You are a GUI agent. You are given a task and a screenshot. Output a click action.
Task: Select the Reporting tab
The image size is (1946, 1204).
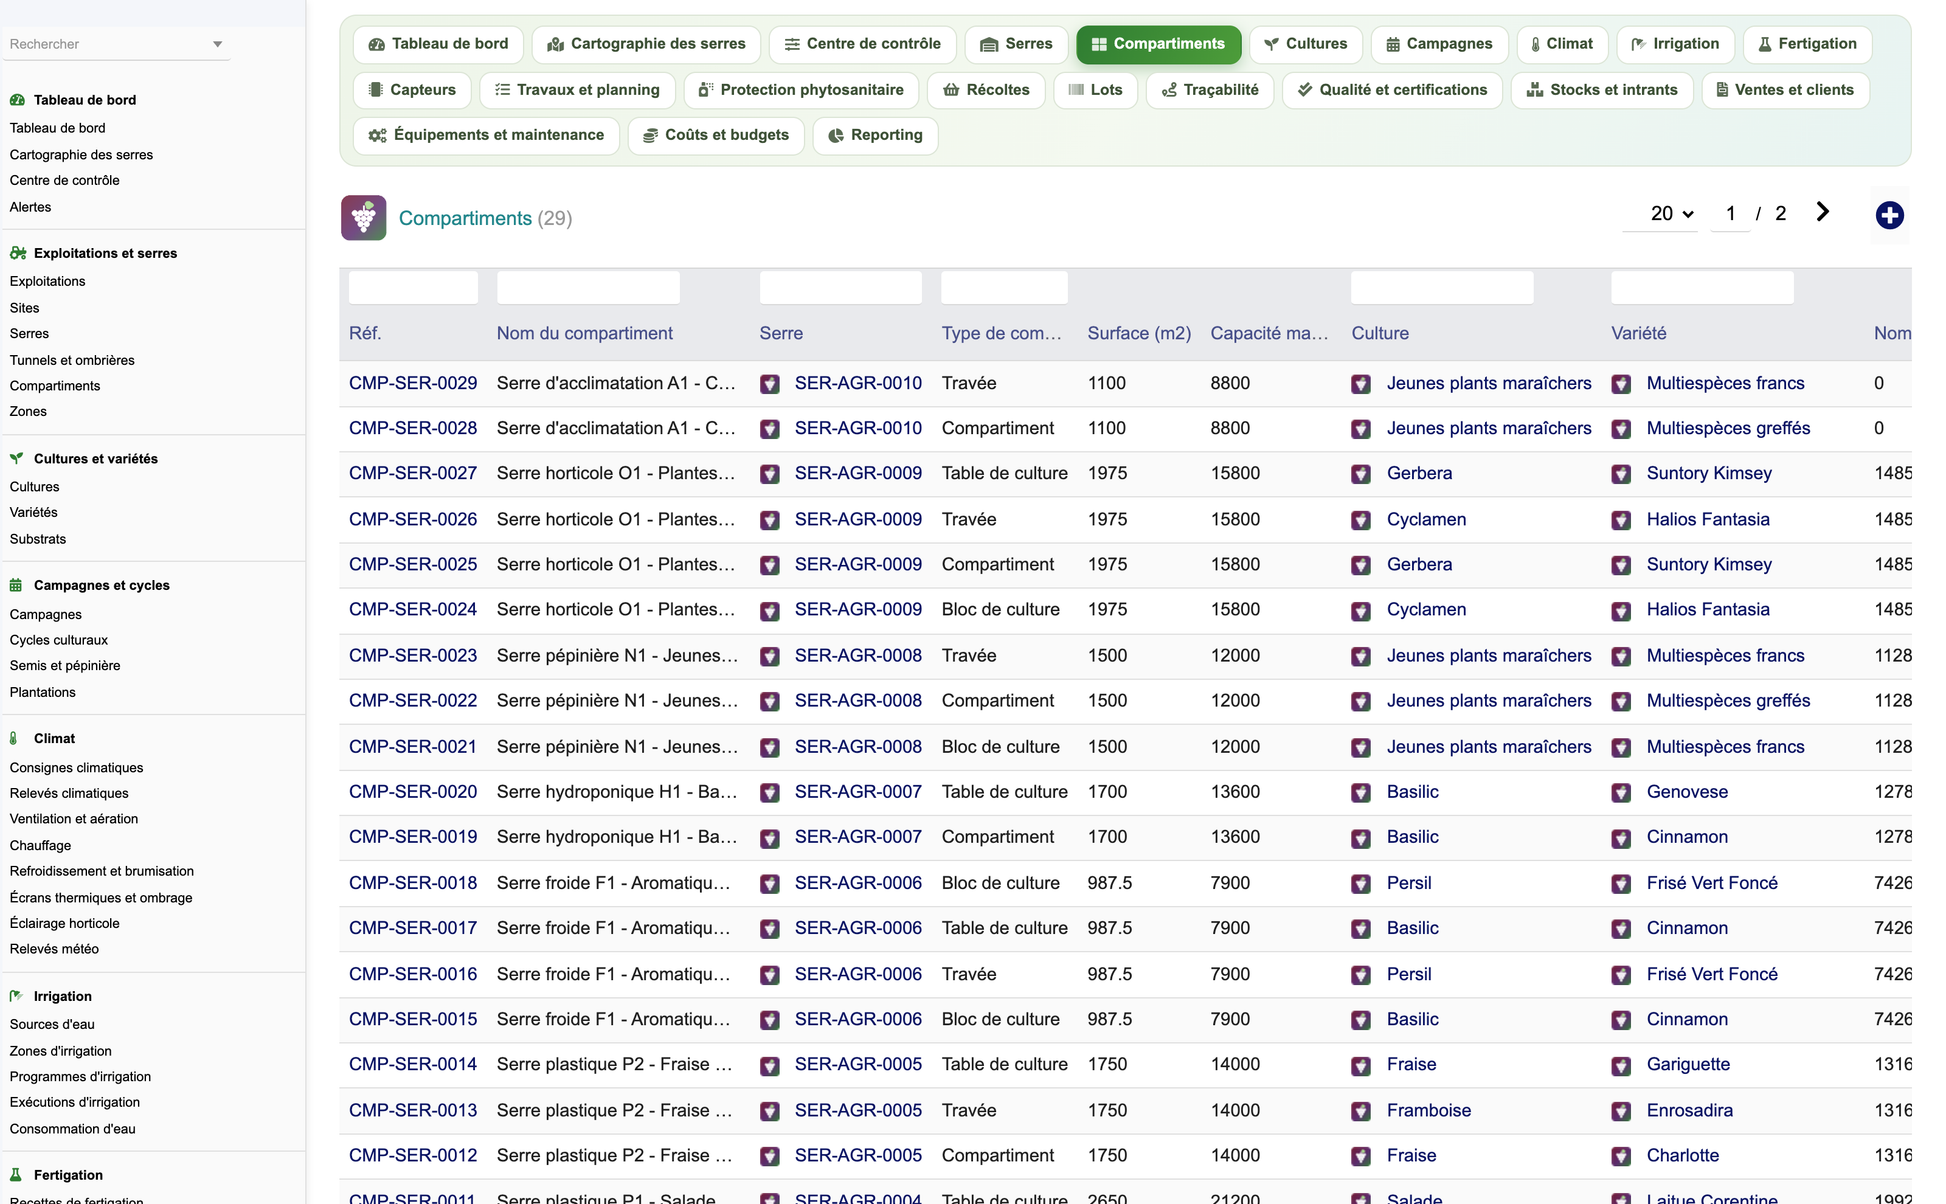pyautogui.click(x=876, y=135)
